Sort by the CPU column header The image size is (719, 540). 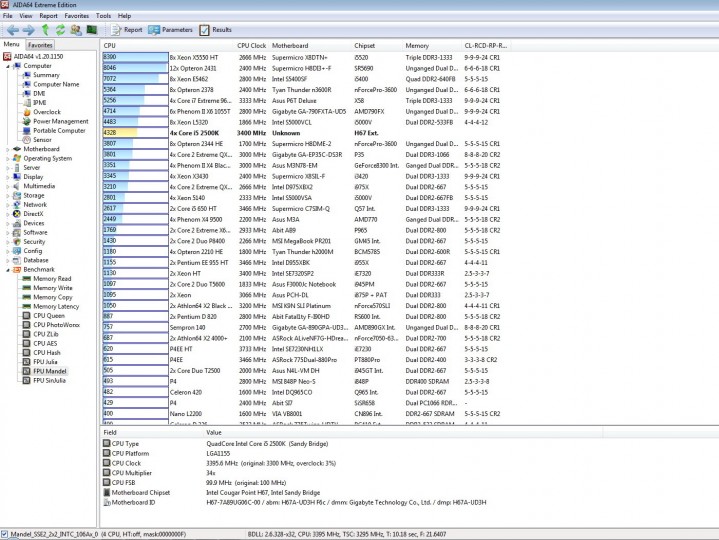167,46
